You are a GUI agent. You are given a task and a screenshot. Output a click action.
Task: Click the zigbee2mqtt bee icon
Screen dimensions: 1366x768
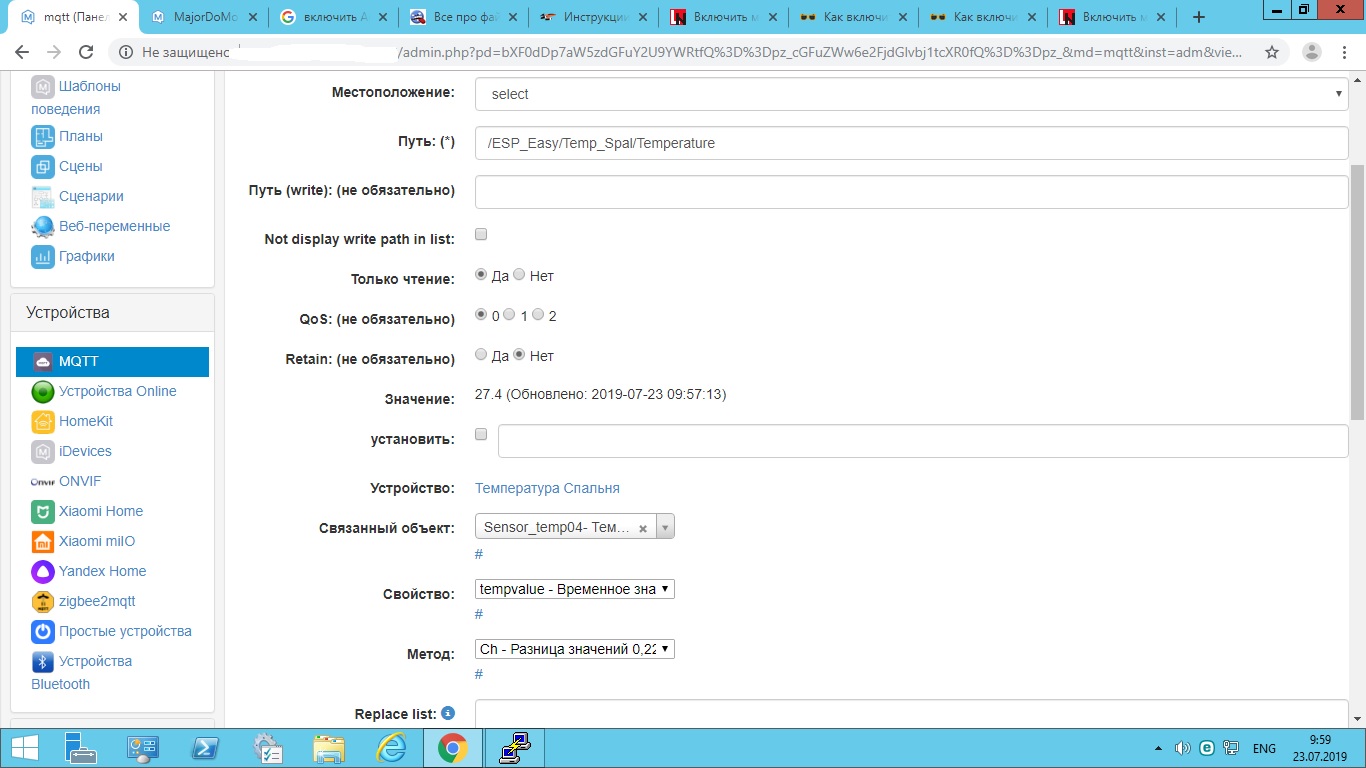click(42, 602)
